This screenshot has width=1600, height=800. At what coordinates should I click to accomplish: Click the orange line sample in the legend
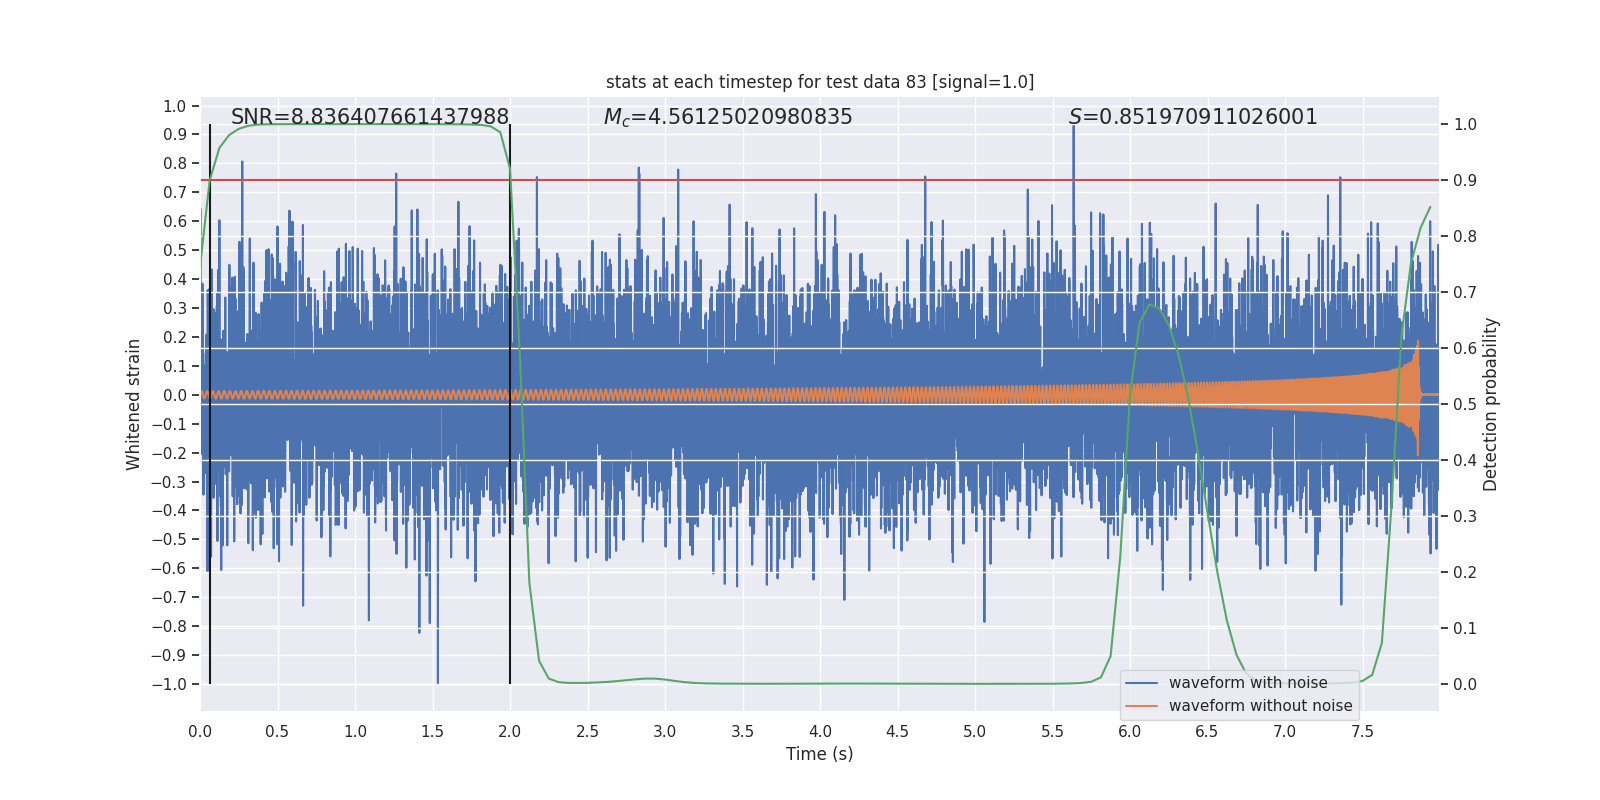point(1142,706)
